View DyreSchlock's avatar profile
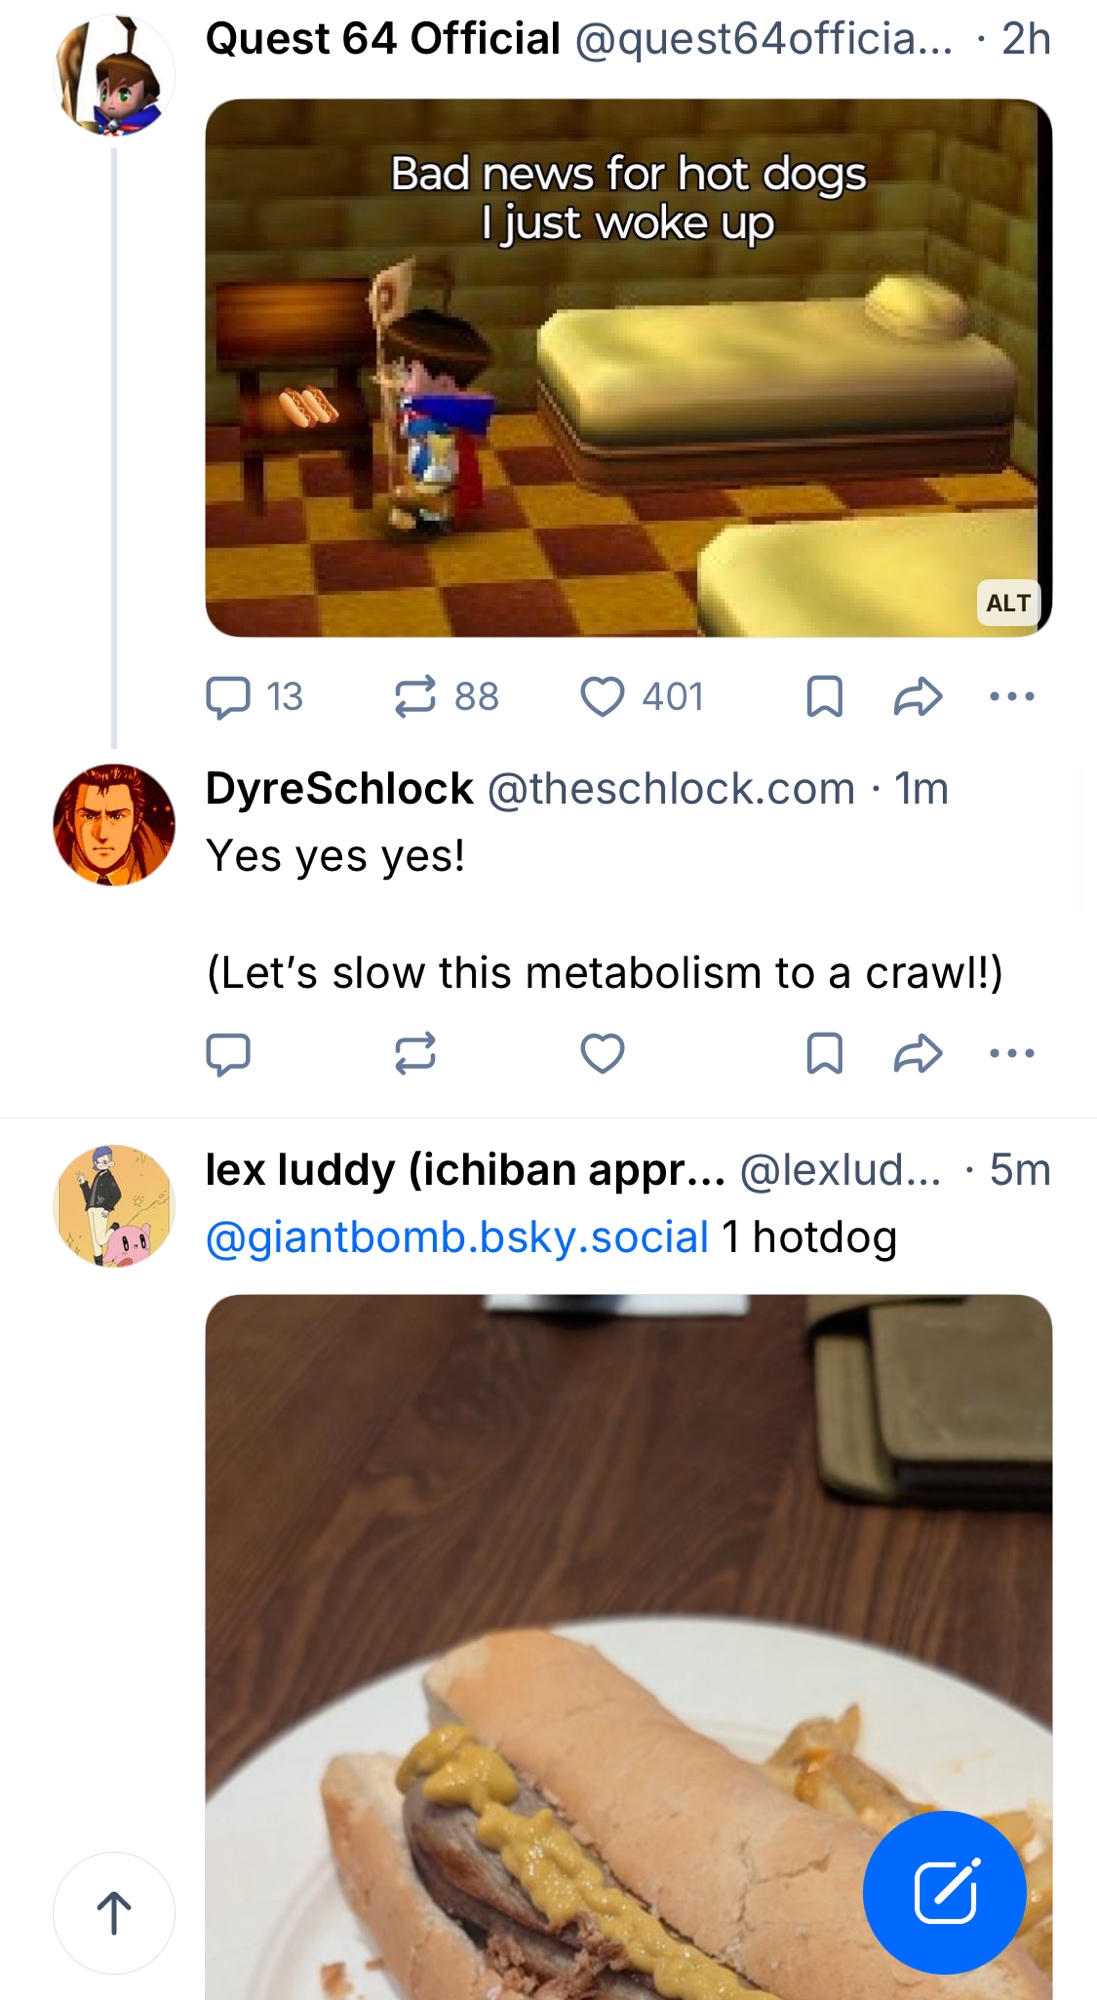The height and width of the screenshot is (2000, 1097). [114, 825]
